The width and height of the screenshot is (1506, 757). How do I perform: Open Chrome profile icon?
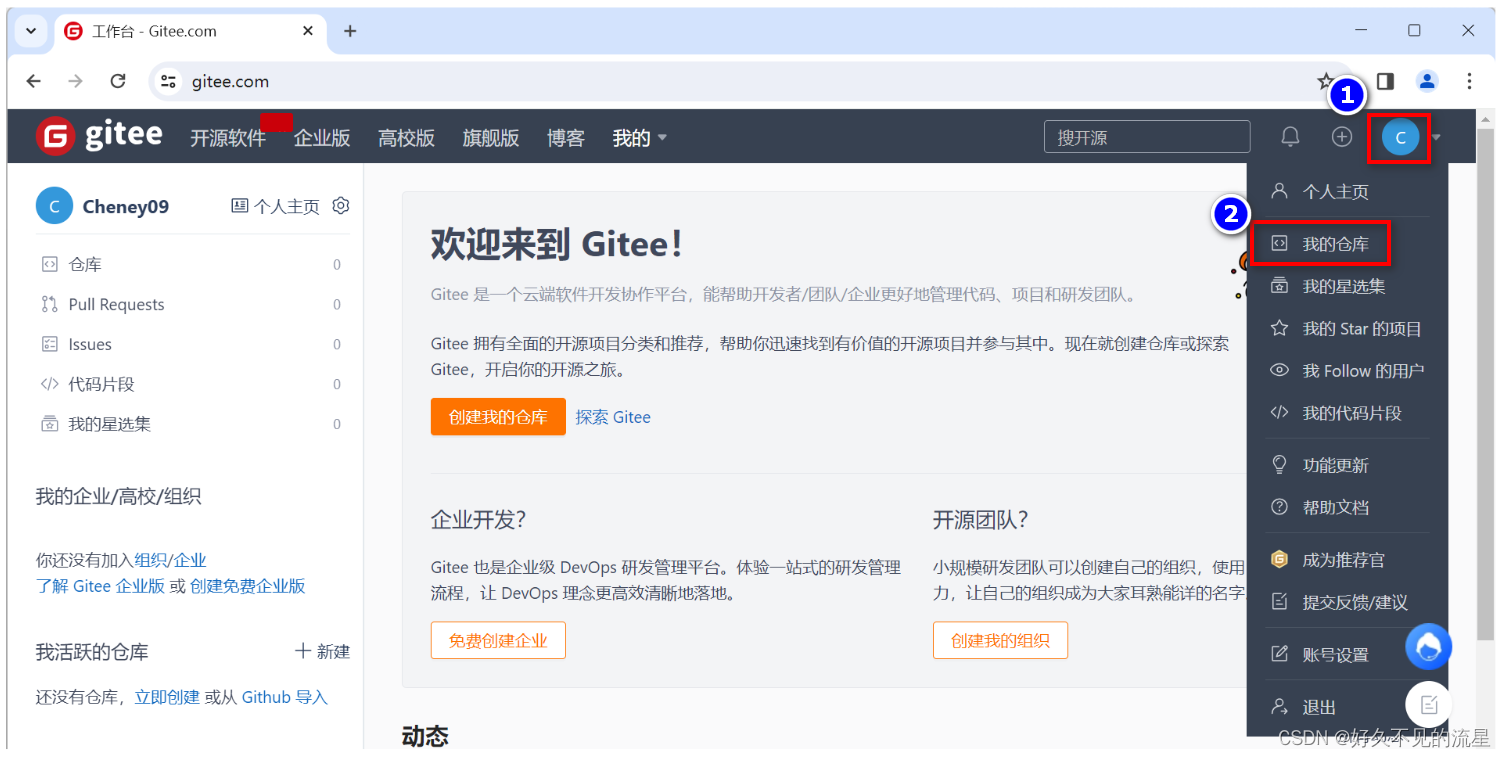[x=1427, y=81]
